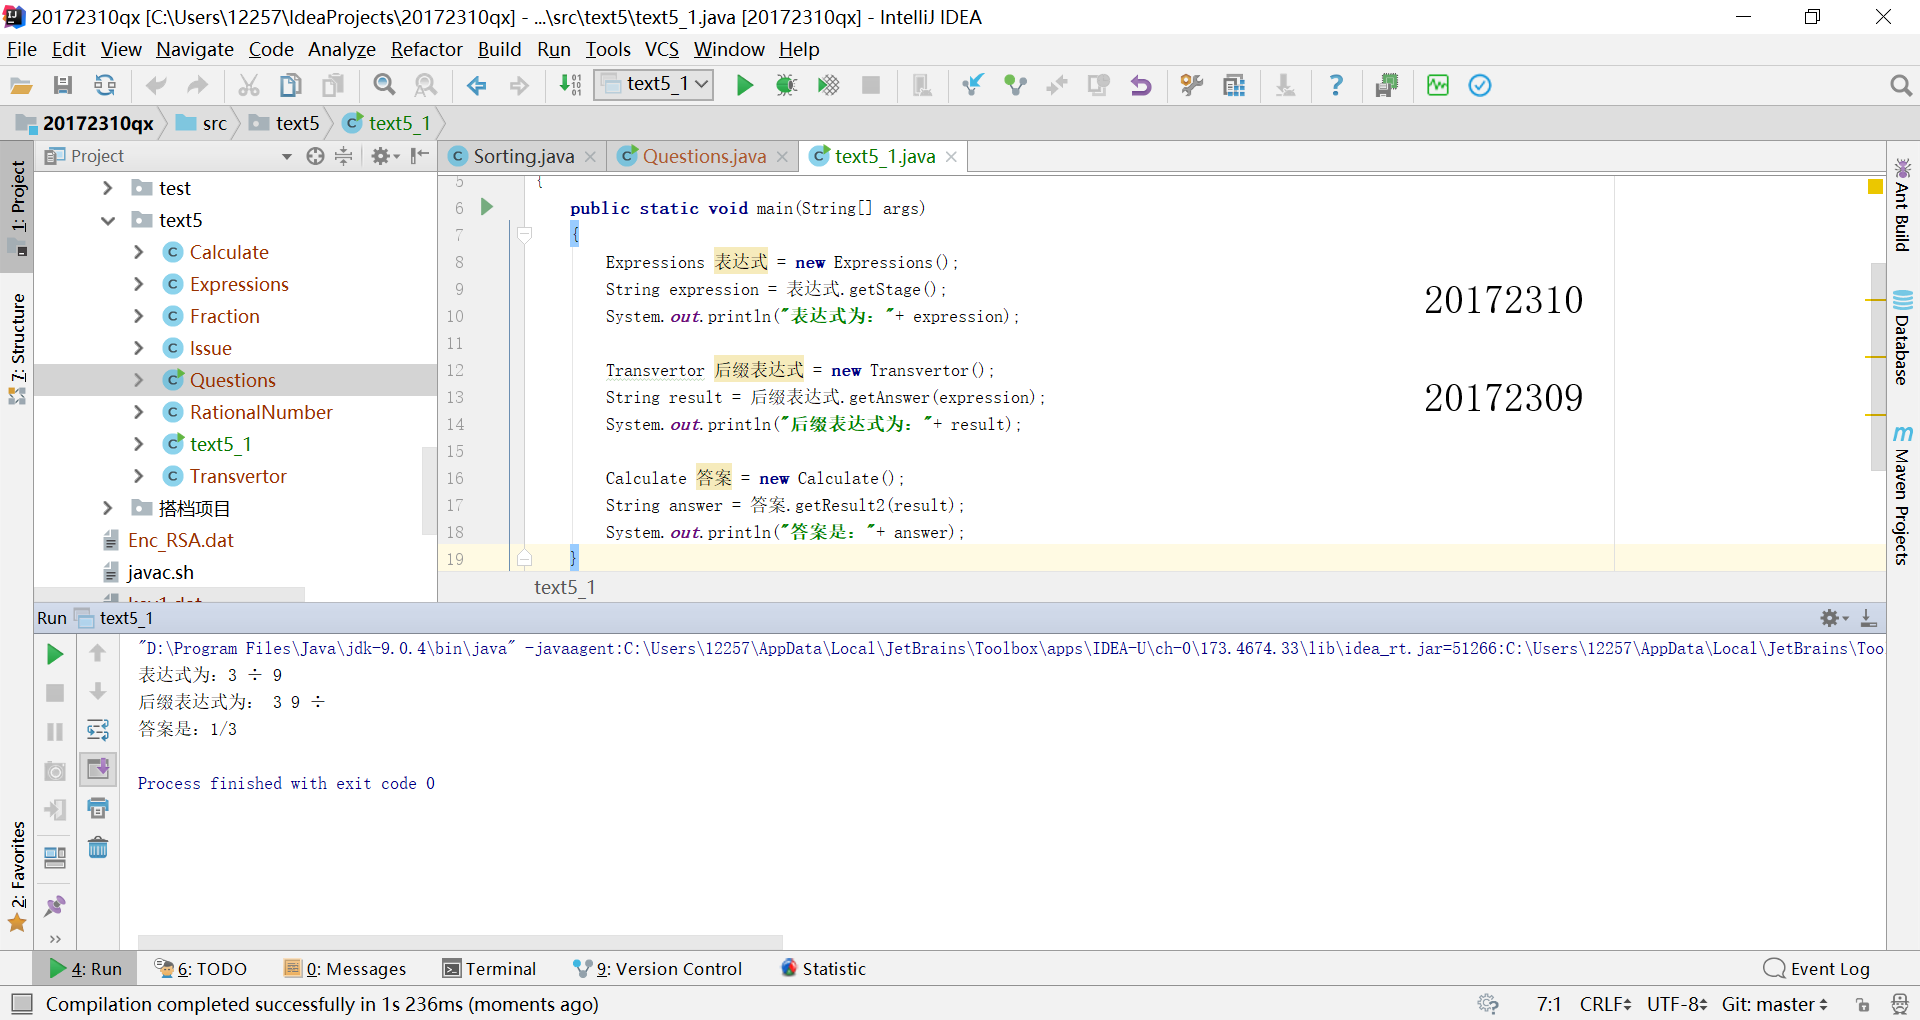Click the run gutter arrow on line 6
This screenshot has width=1920, height=1020.
click(487, 207)
